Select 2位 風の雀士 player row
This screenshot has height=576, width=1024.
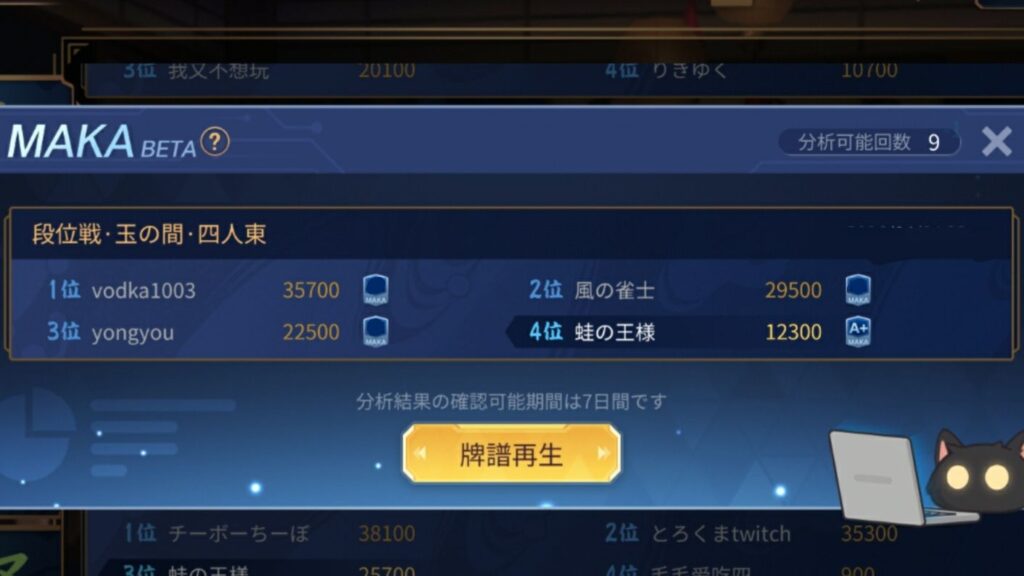(699, 290)
